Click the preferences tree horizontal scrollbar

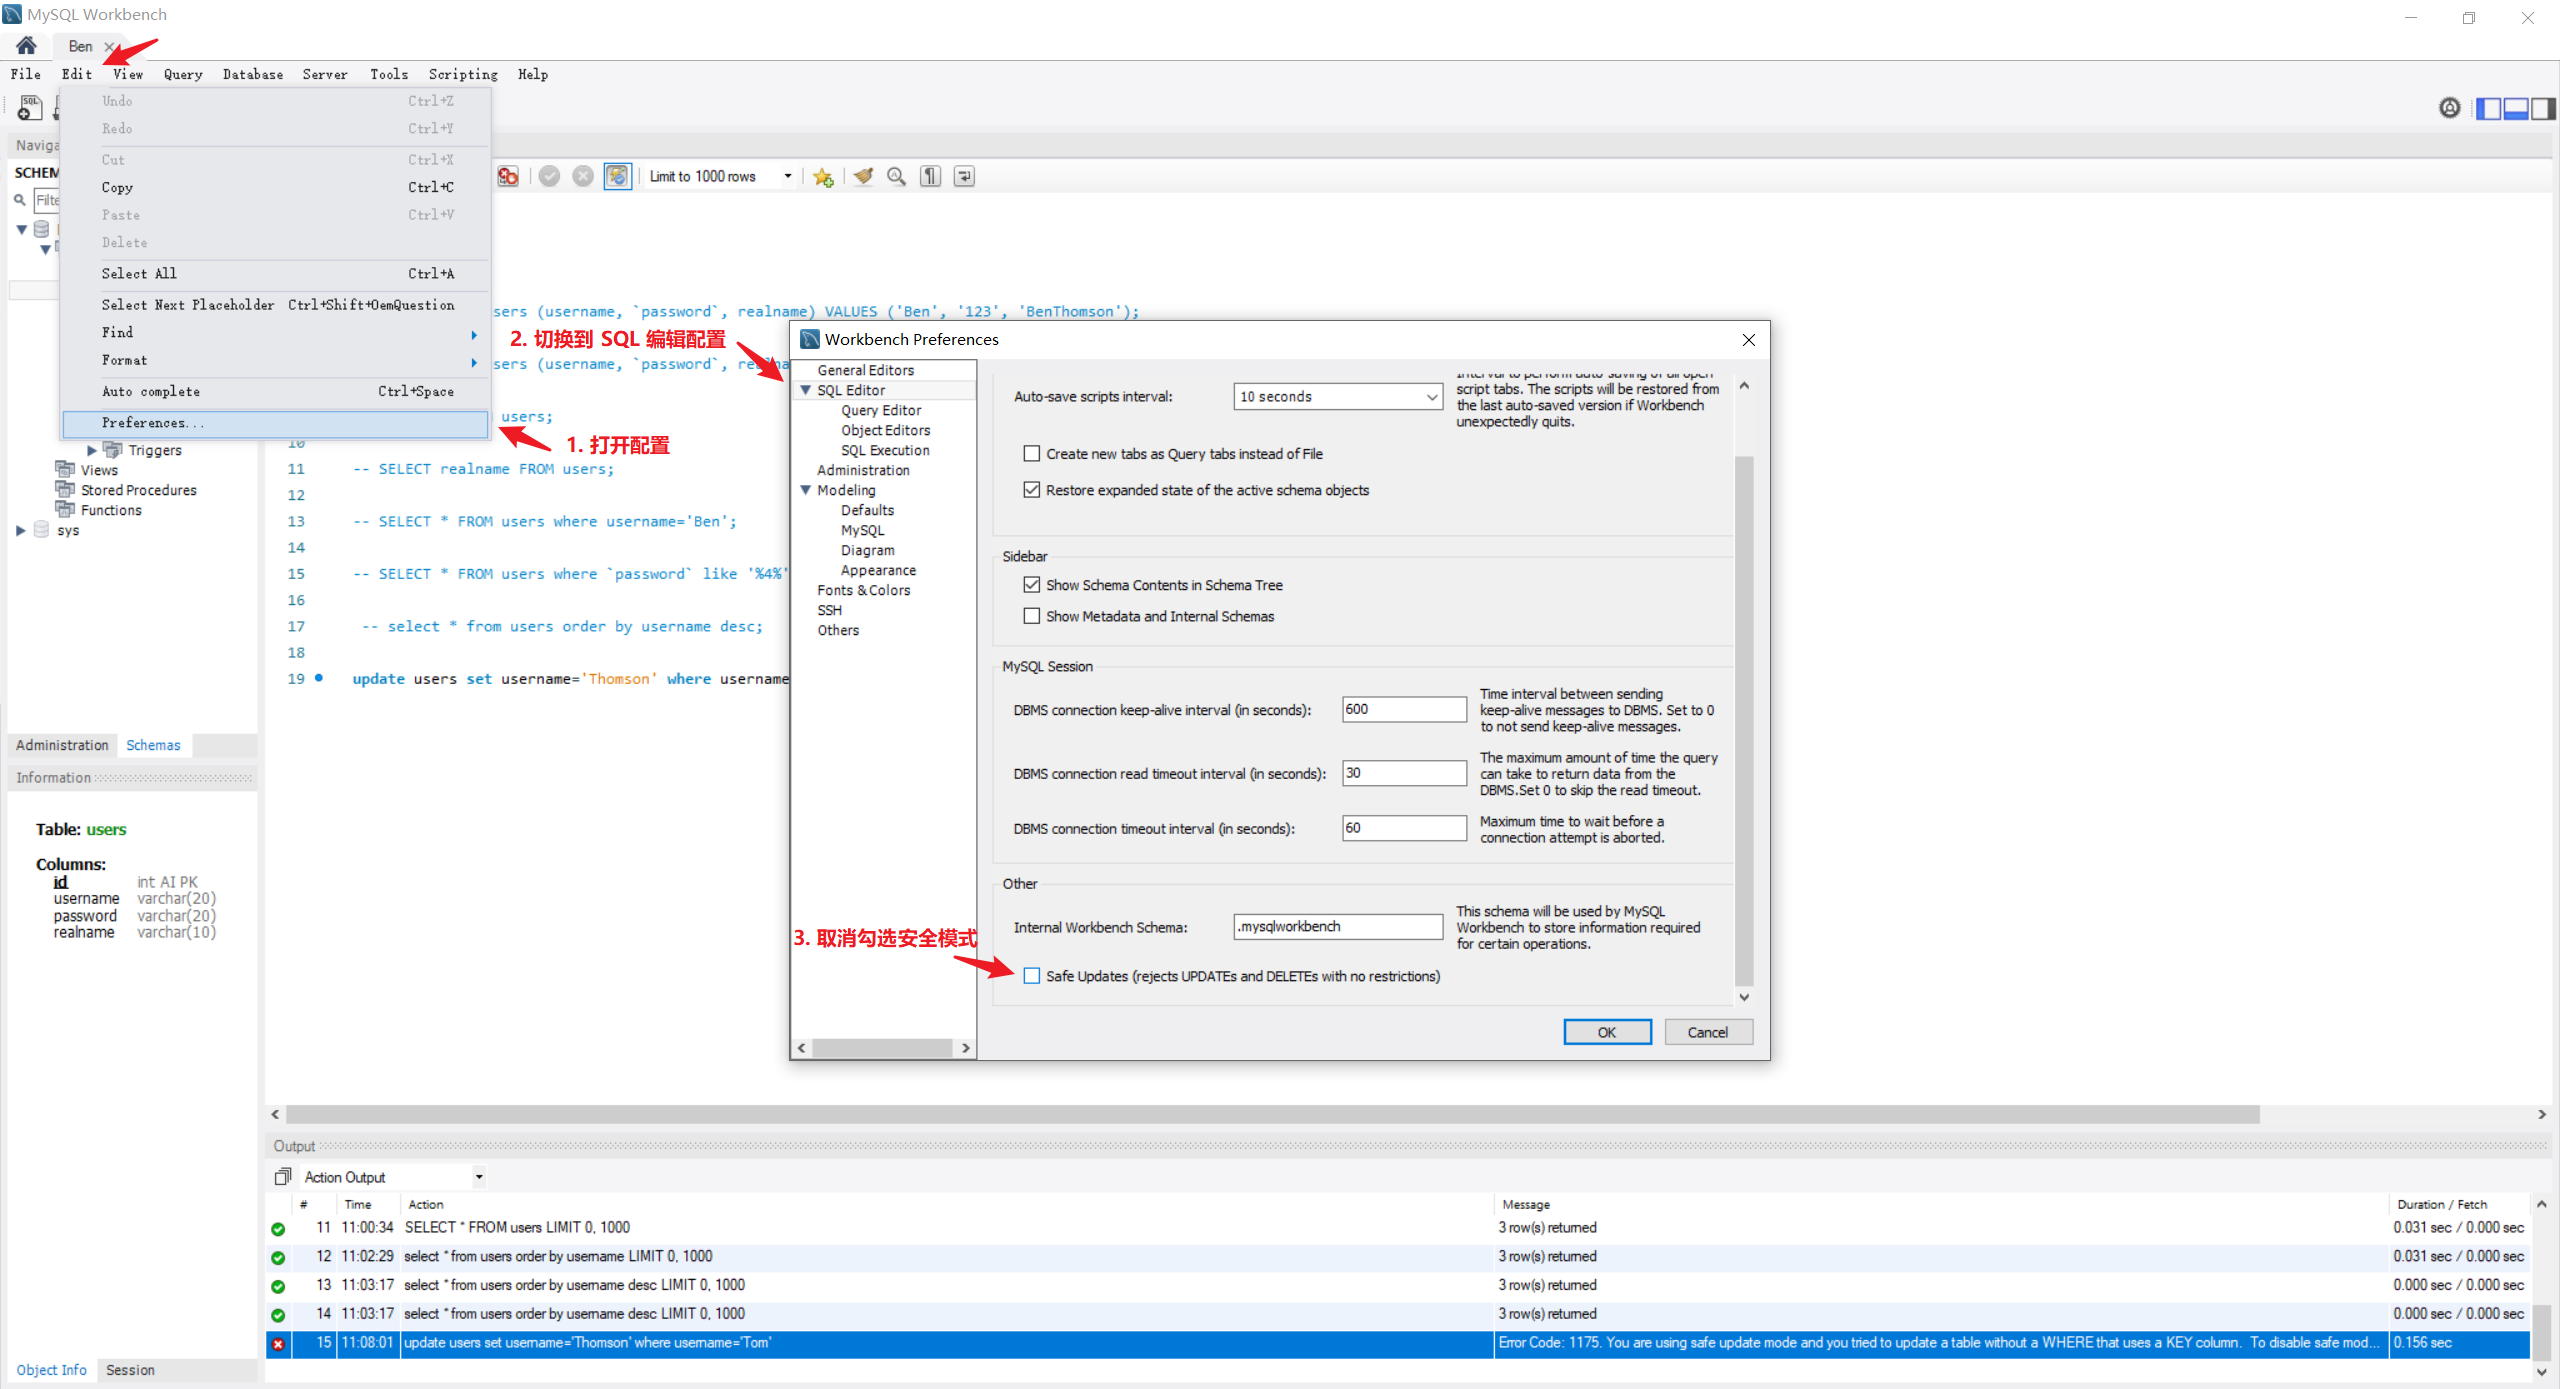pos(884,1048)
